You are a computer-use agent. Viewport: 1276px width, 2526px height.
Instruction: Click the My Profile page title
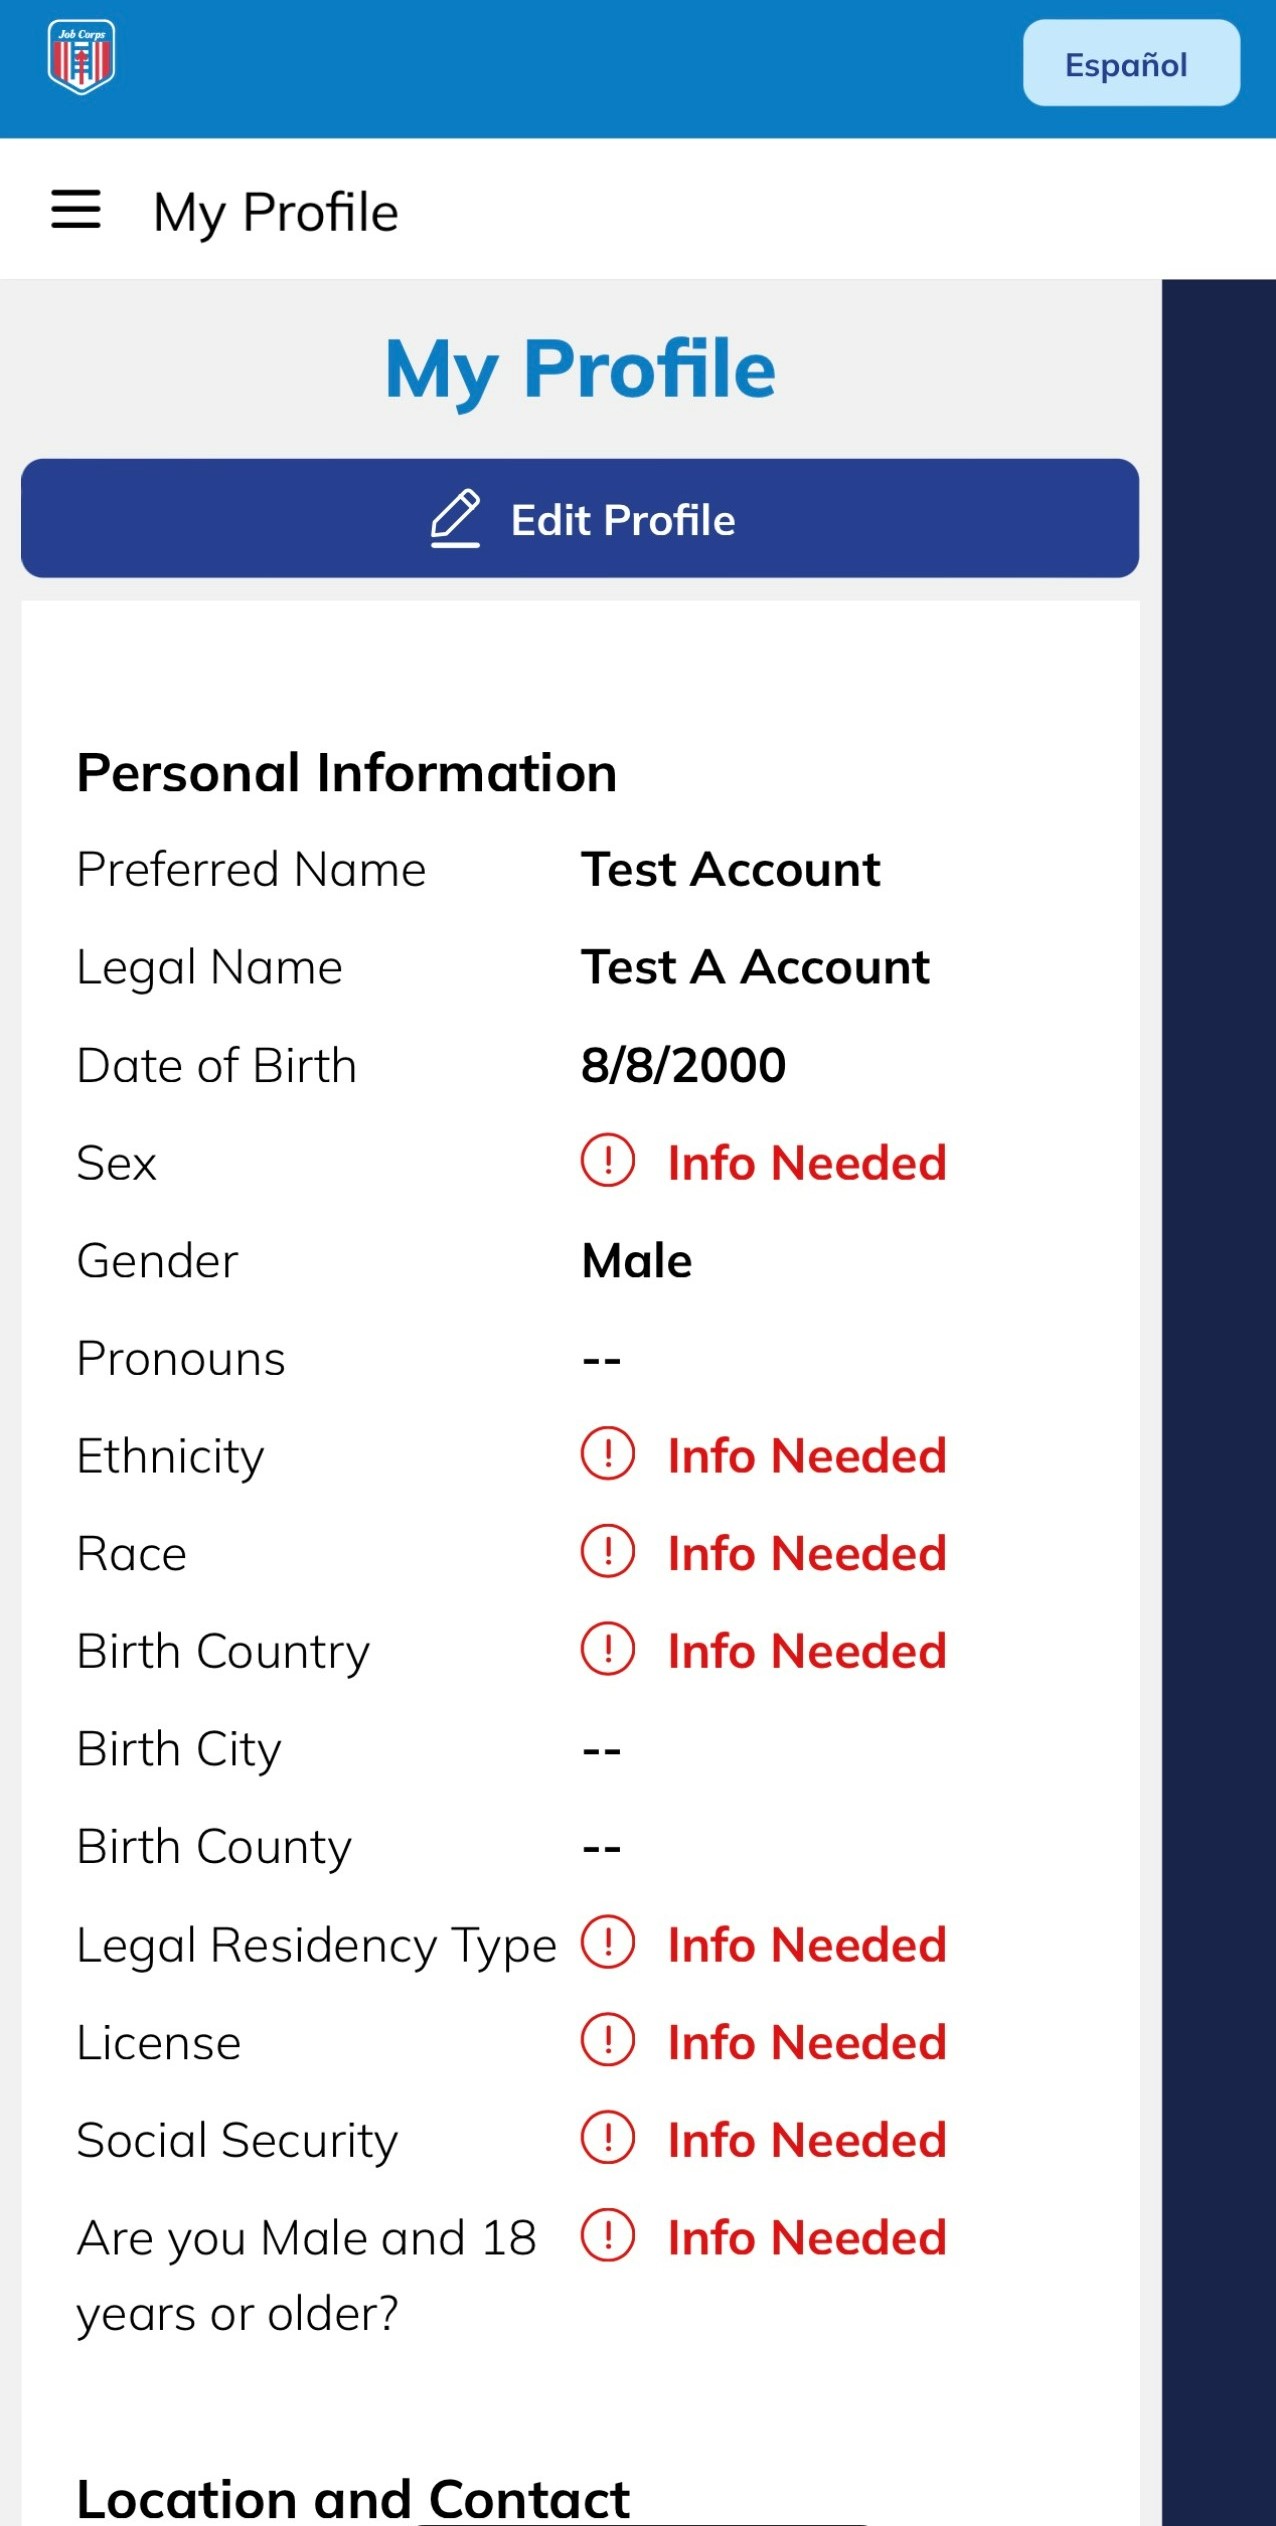coord(578,369)
